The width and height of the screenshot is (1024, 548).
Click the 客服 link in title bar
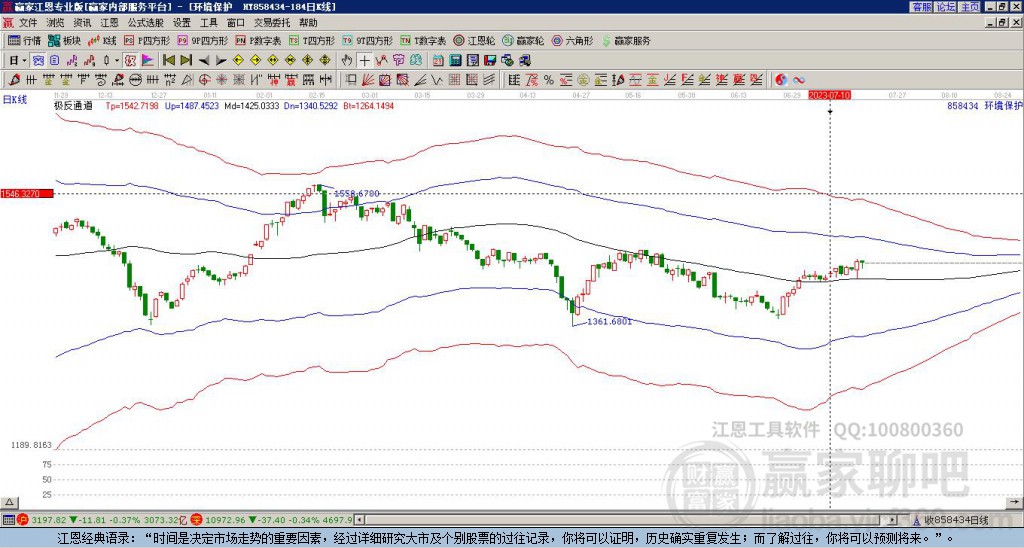click(x=922, y=7)
